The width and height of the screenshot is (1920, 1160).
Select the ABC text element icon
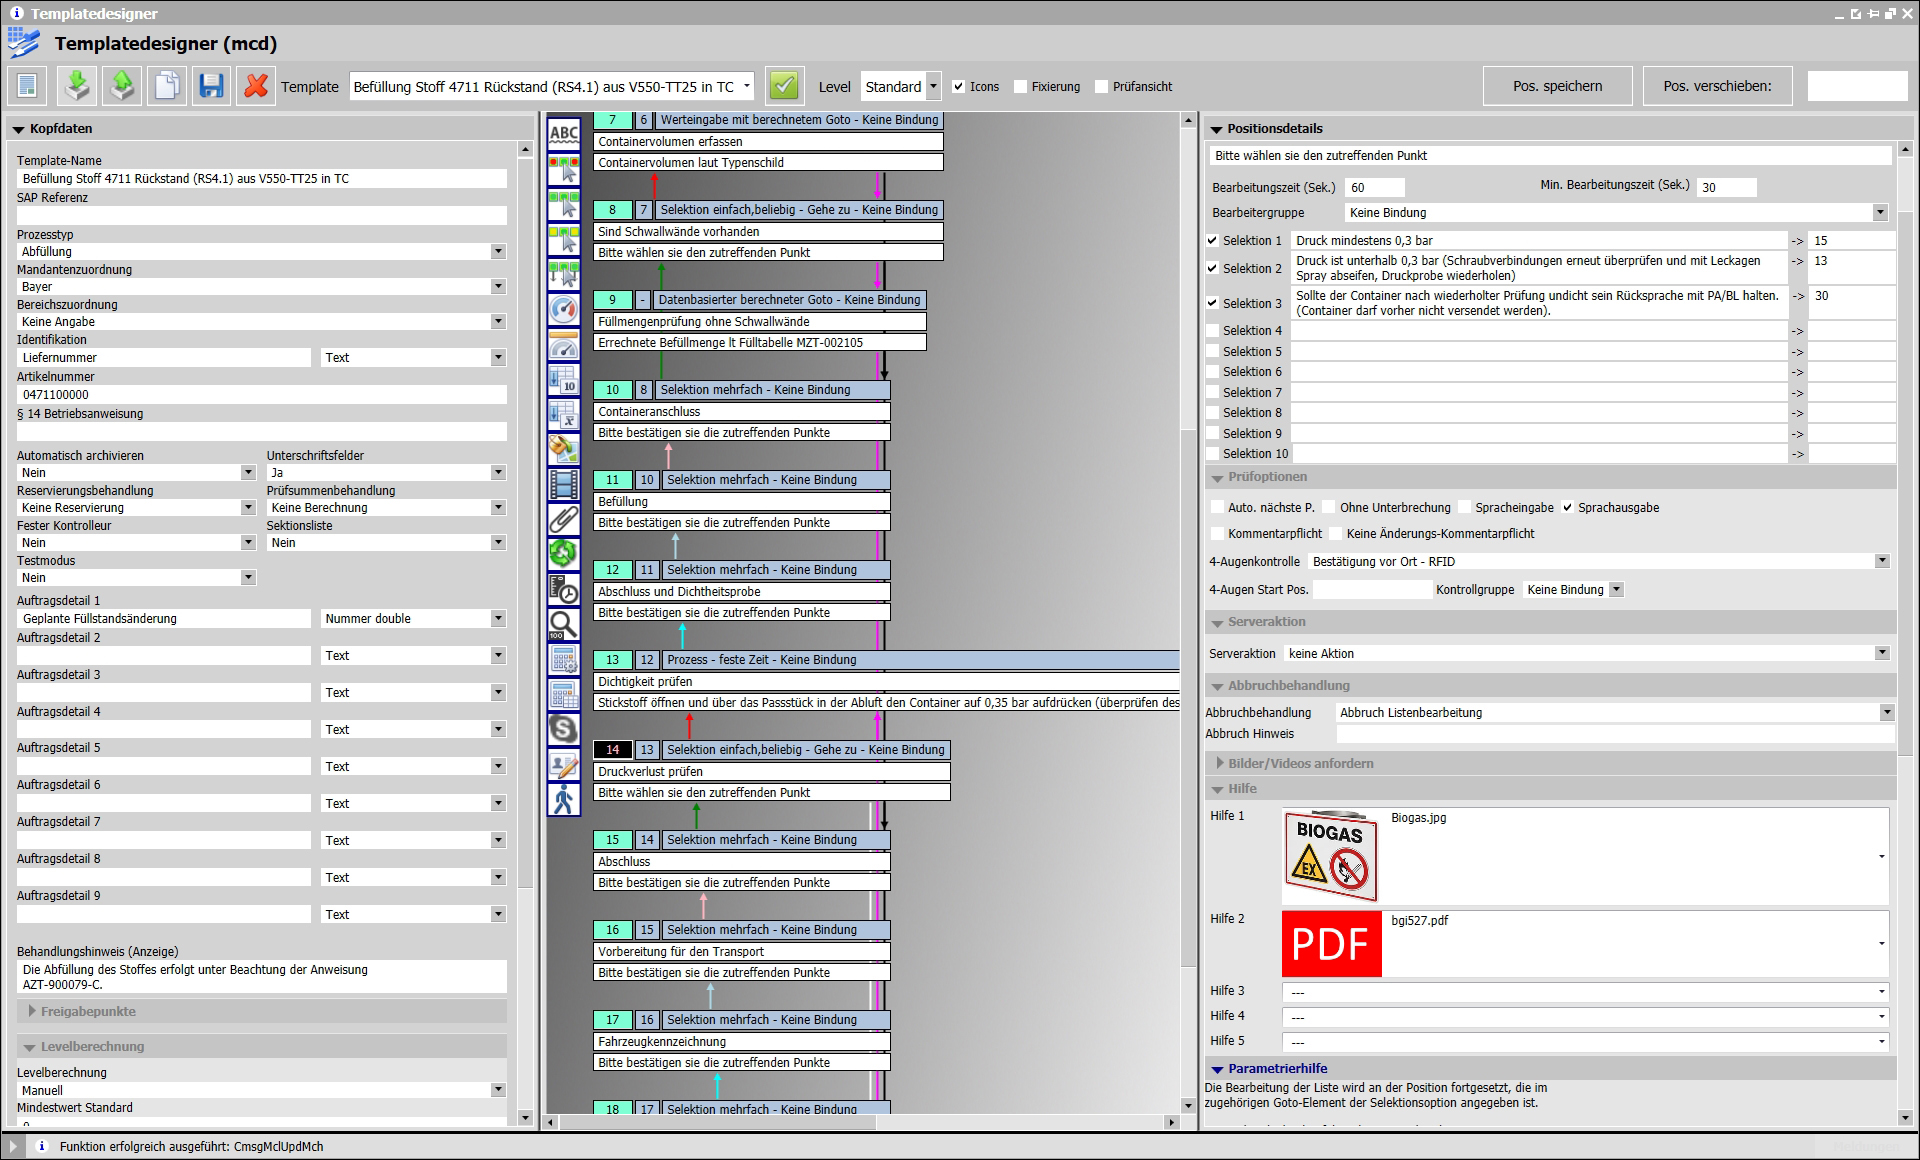[564, 134]
